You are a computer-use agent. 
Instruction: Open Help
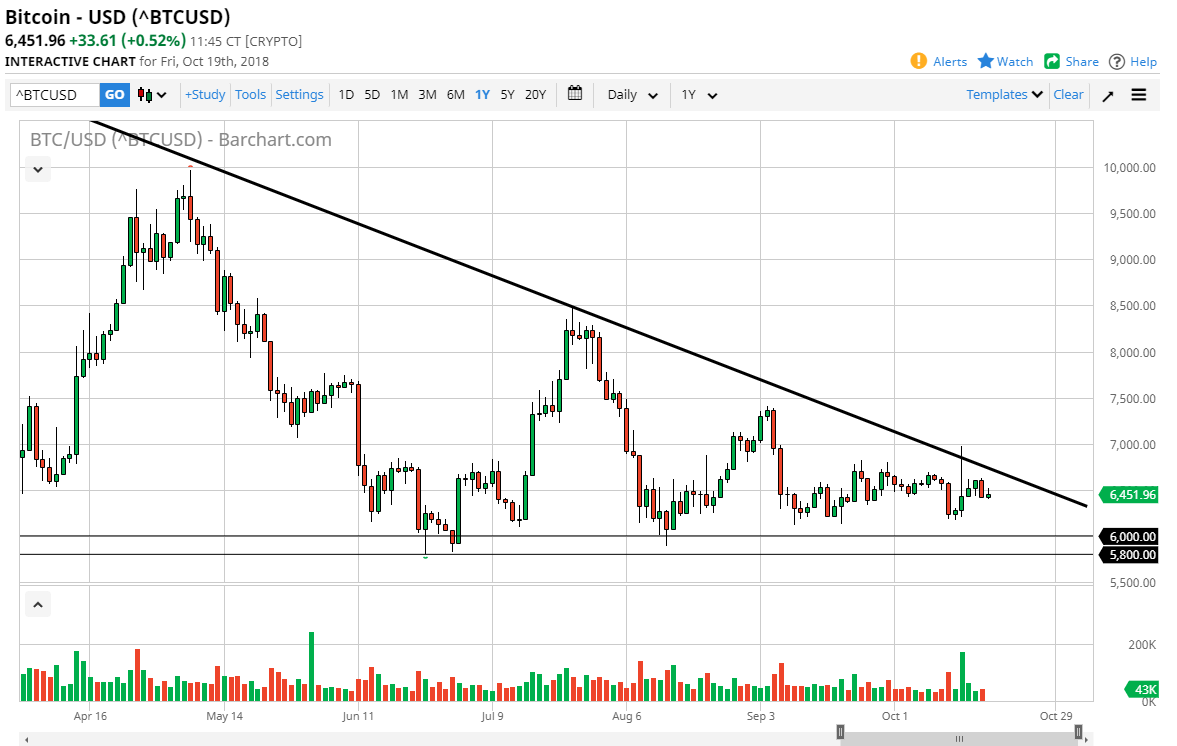1139,61
